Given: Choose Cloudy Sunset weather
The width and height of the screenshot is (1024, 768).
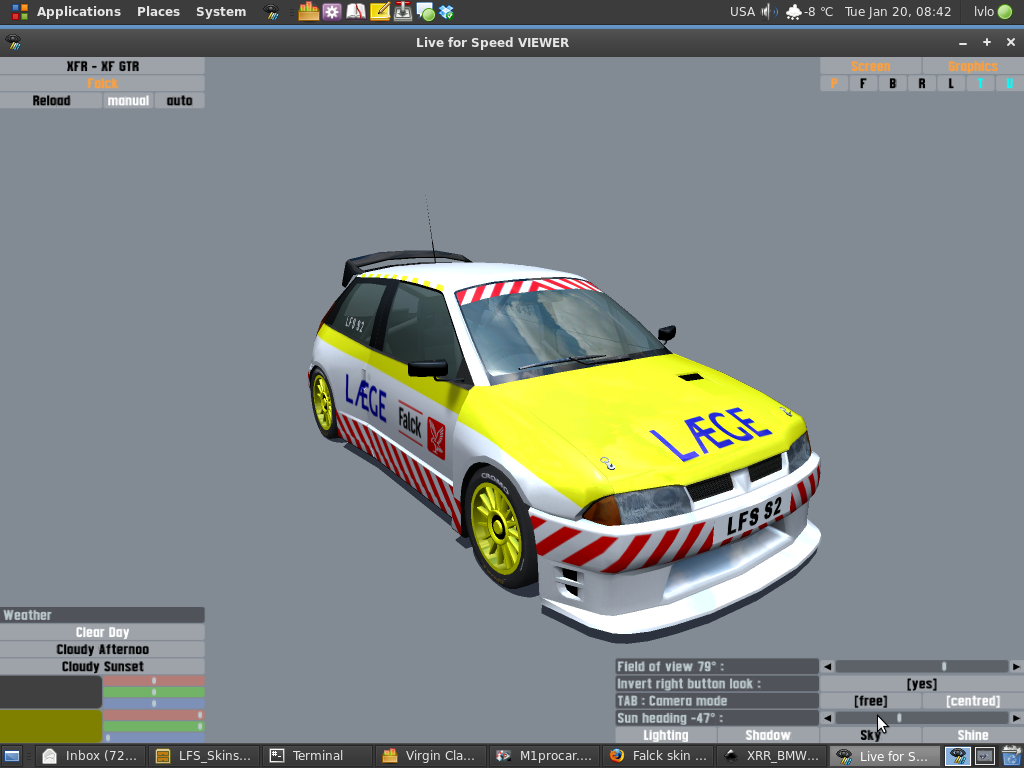Looking at the screenshot, I should (x=103, y=666).
